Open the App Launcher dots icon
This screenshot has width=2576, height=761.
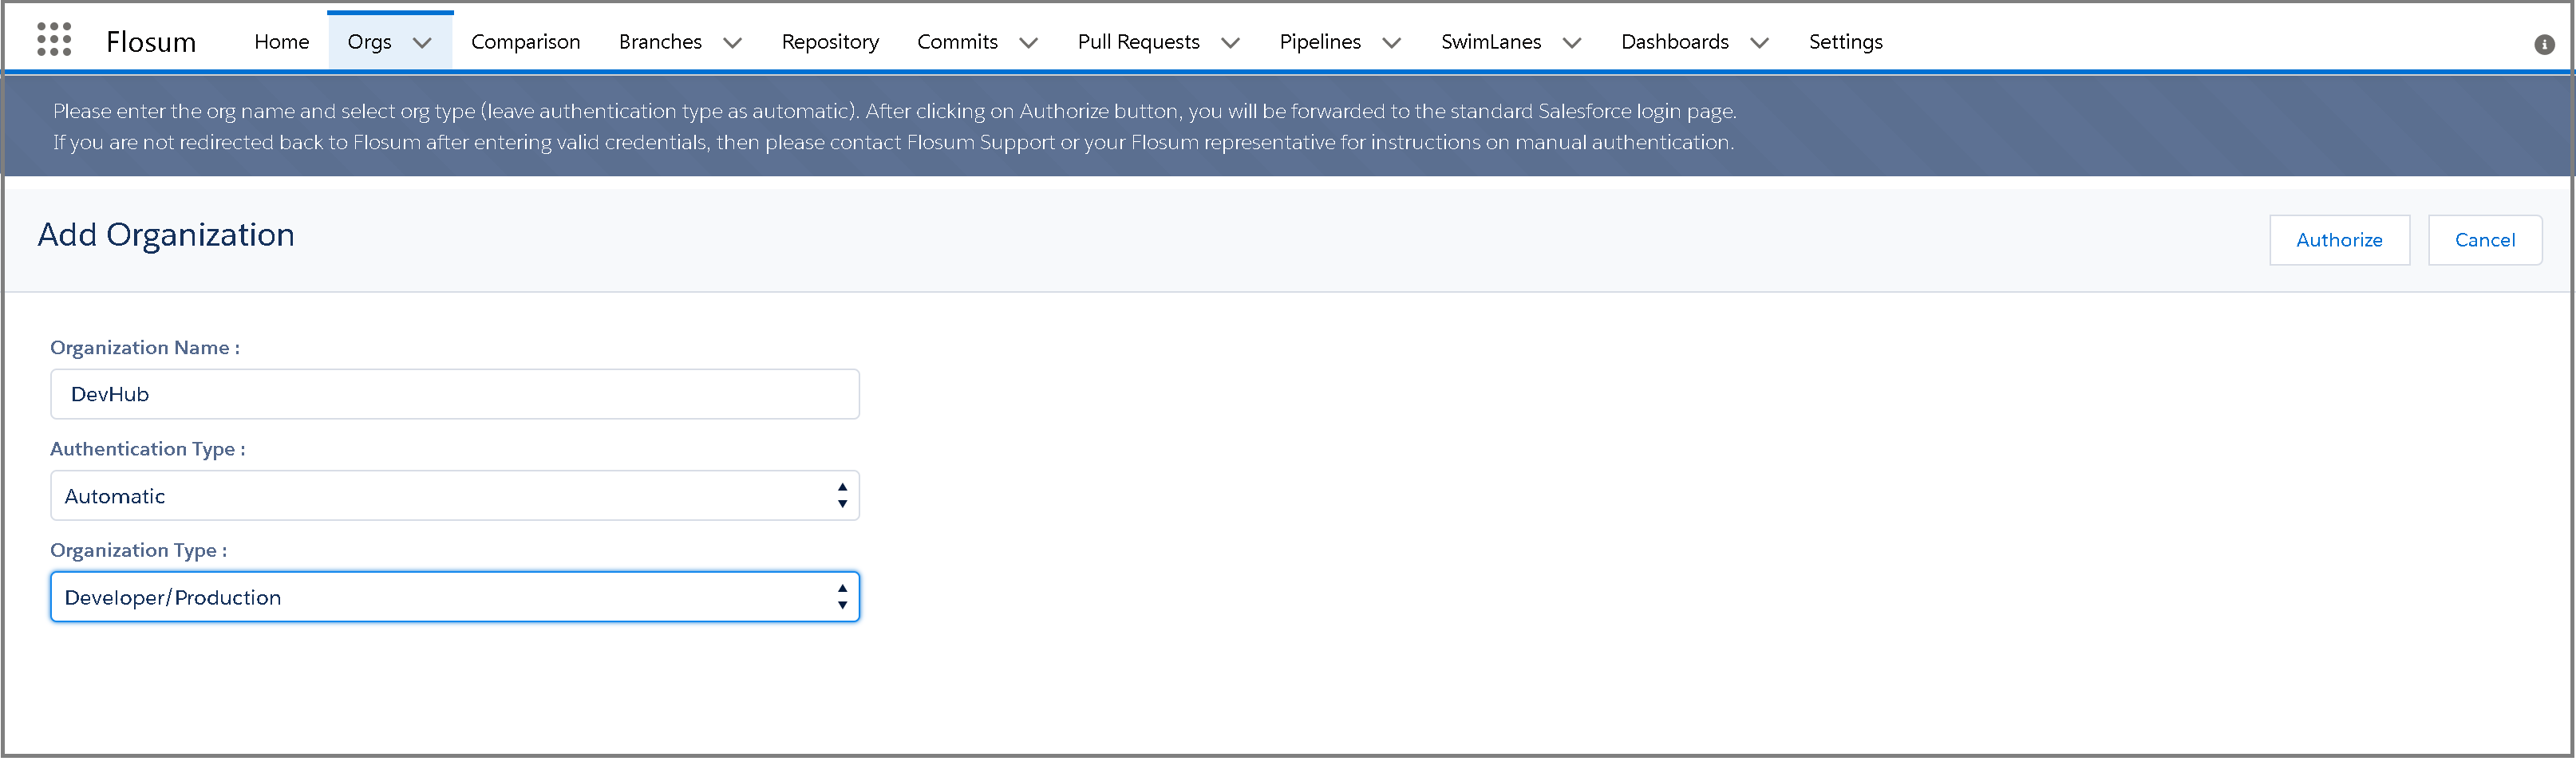click(x=54, y=40)
